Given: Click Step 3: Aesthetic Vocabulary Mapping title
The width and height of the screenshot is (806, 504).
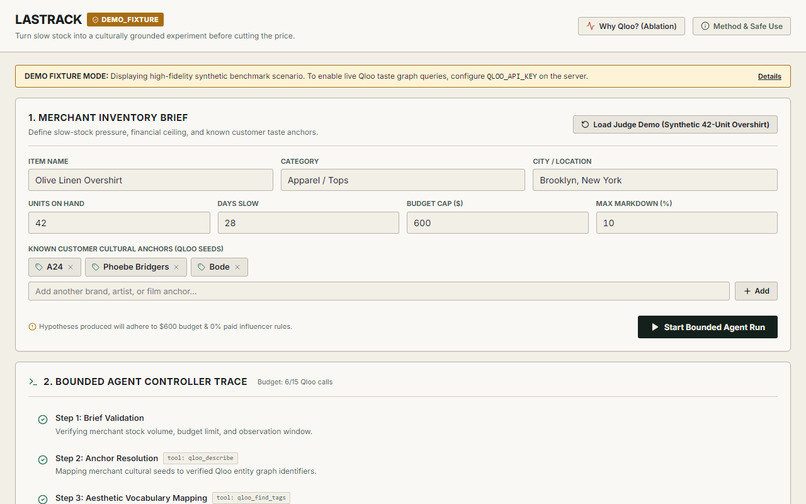Looking at the screenshot, I should tap(131, 498).
